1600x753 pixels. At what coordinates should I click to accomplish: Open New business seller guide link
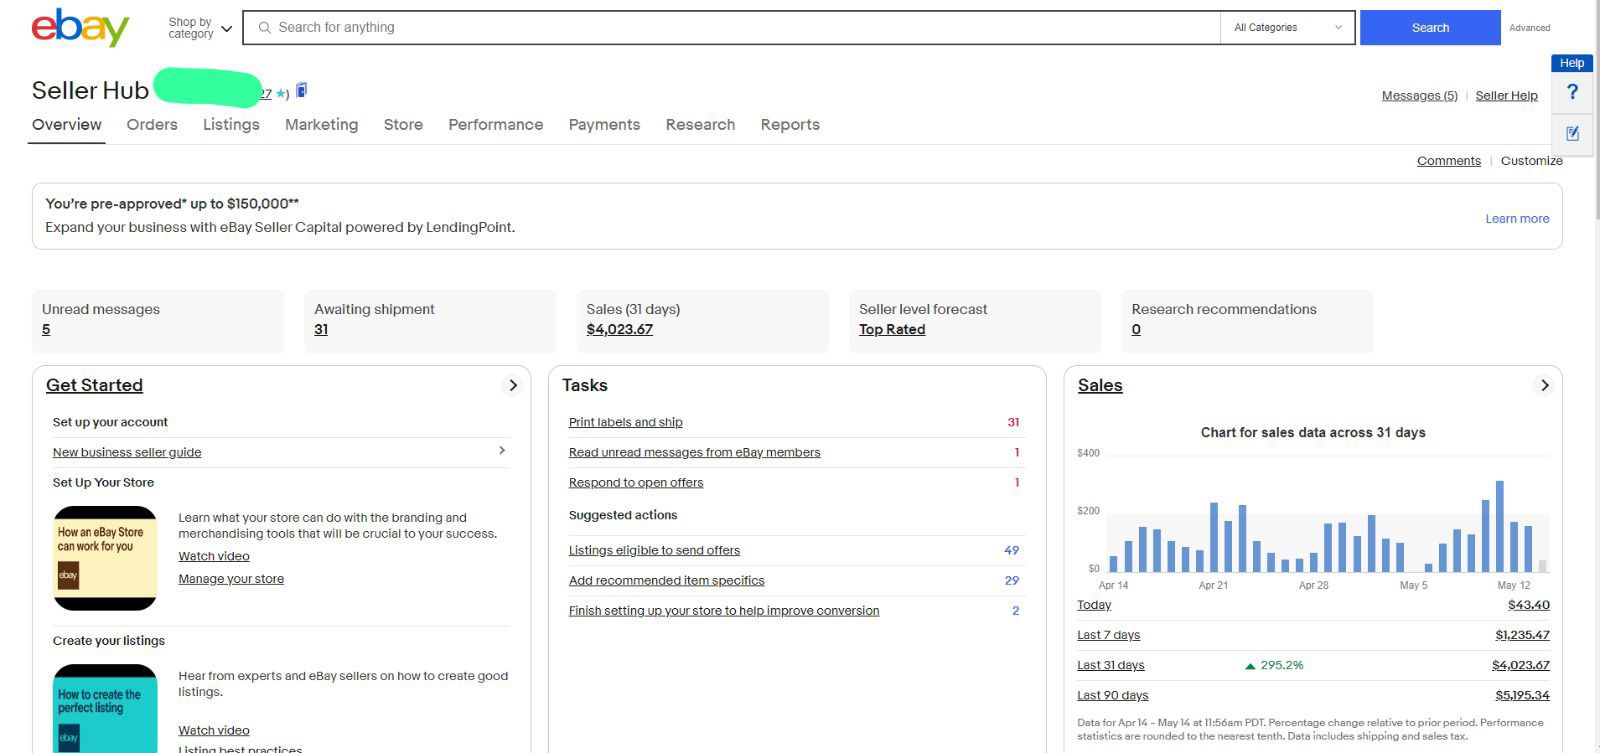(x=127, y=452)
